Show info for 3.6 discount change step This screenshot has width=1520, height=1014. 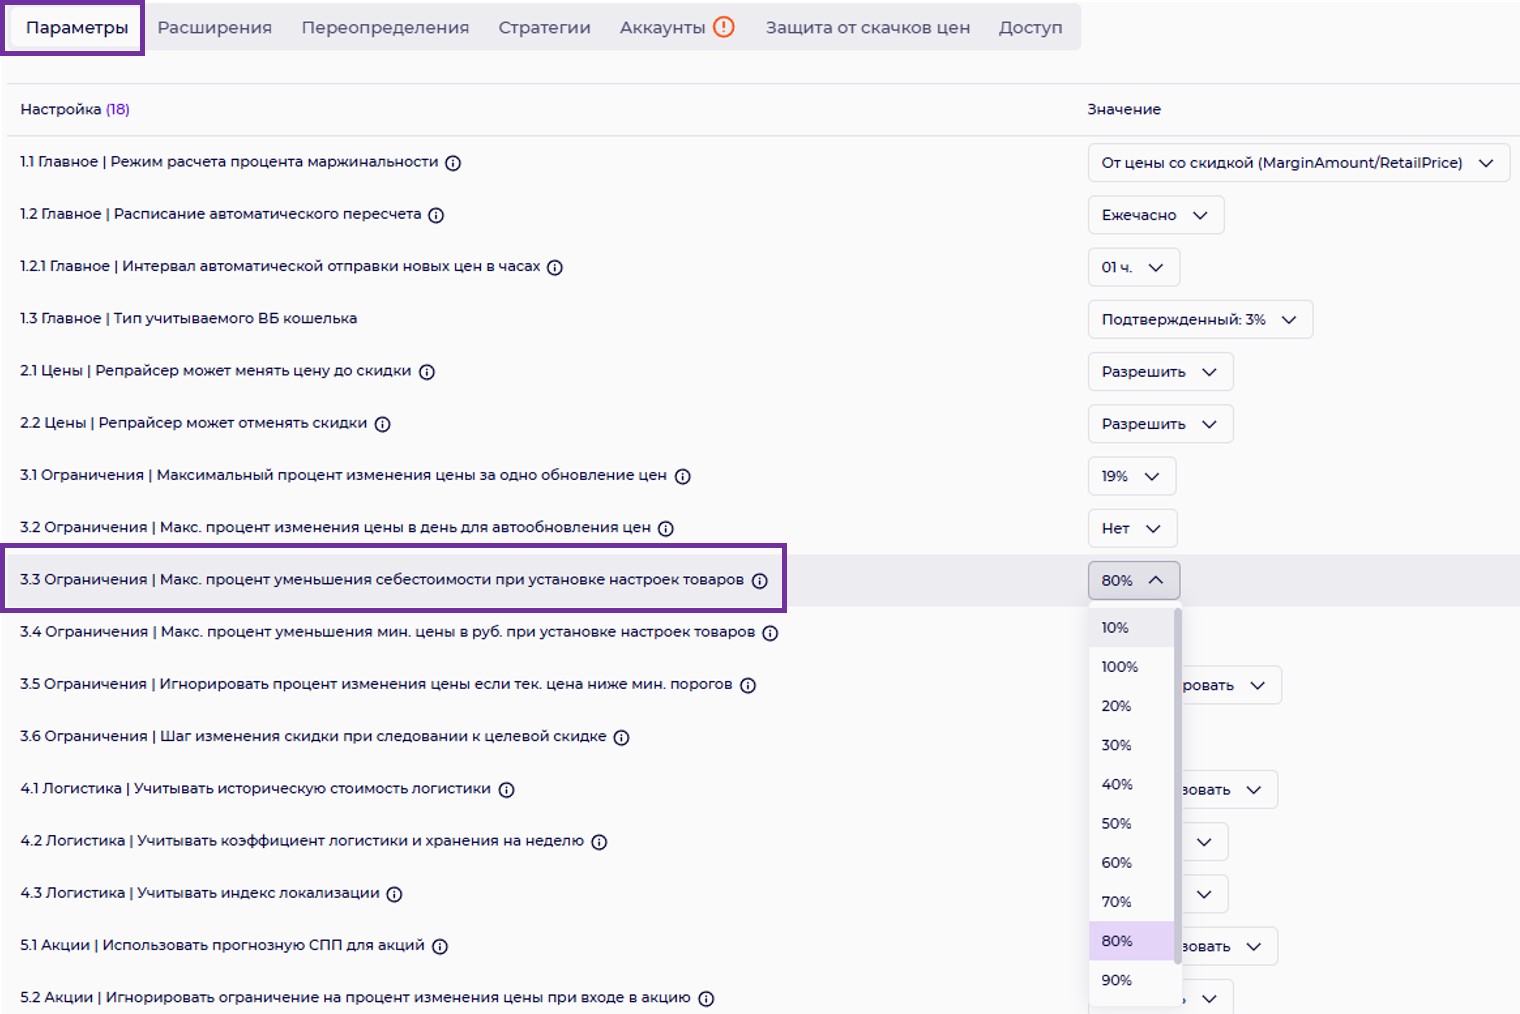point(621,737)
